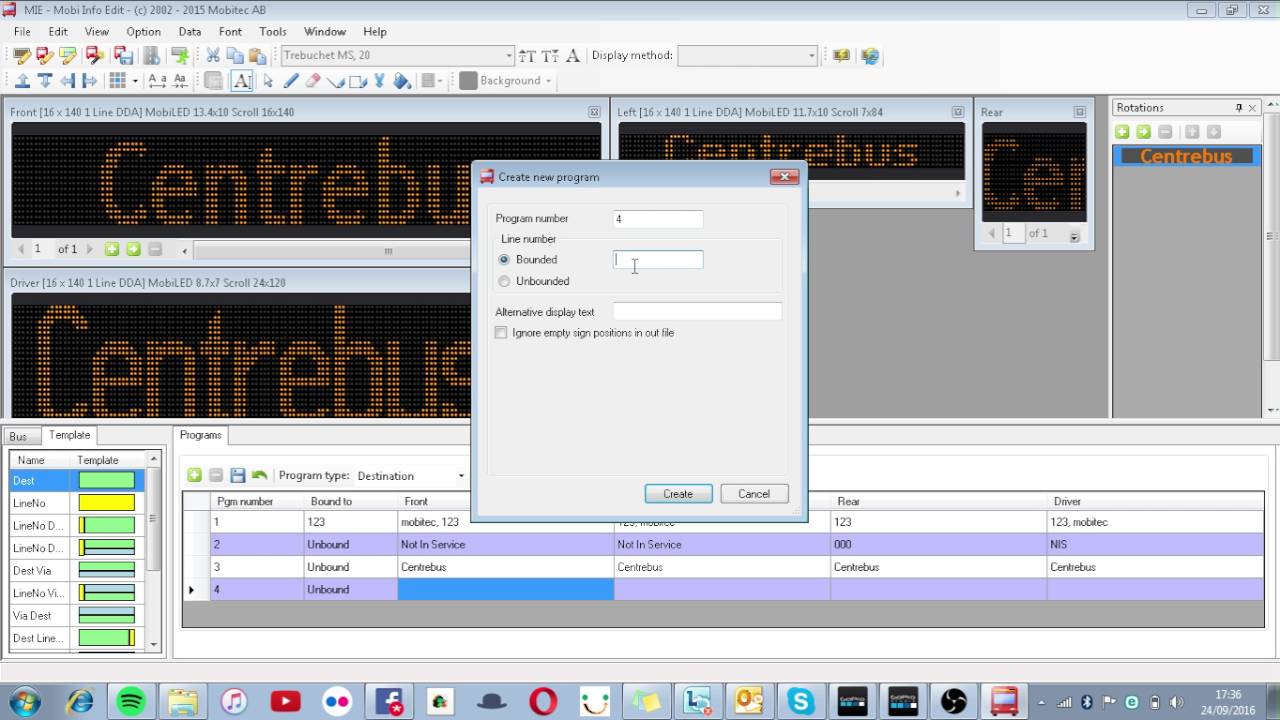
Task: Click the align to top arrow icon
Action: (x=22, y=81)
